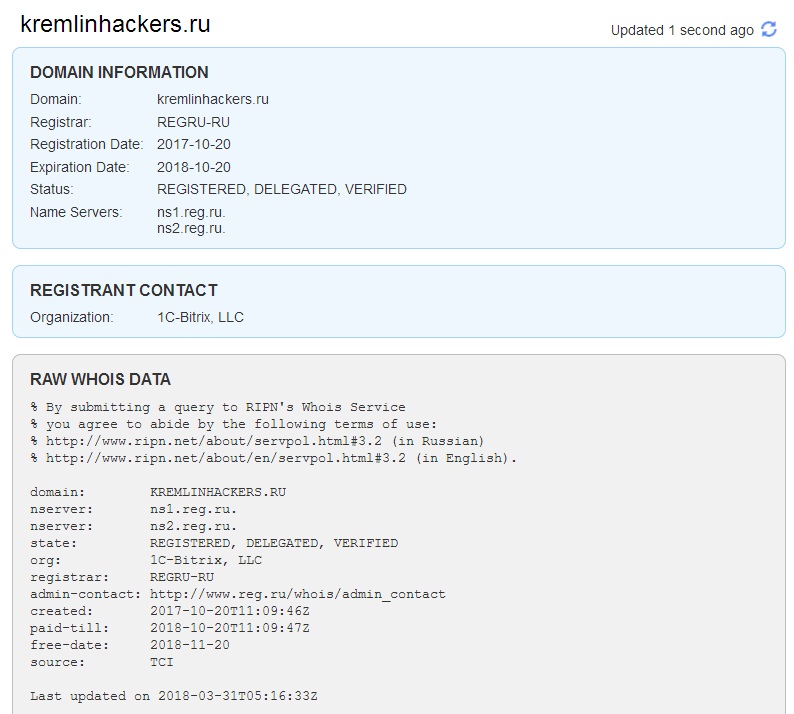Click the Registration Date value 2017-10-20

[194, 144]
